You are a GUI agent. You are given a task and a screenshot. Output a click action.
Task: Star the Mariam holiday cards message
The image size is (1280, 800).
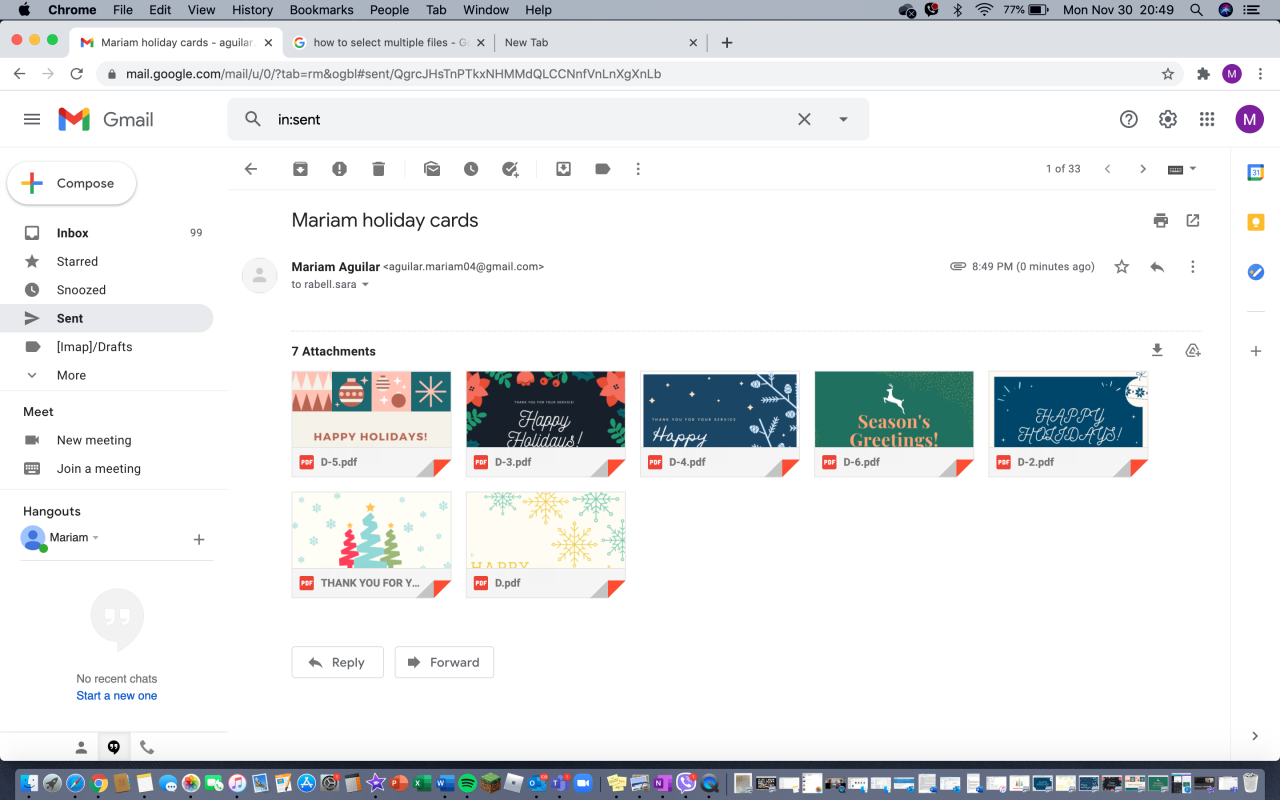pos(1122,267)
